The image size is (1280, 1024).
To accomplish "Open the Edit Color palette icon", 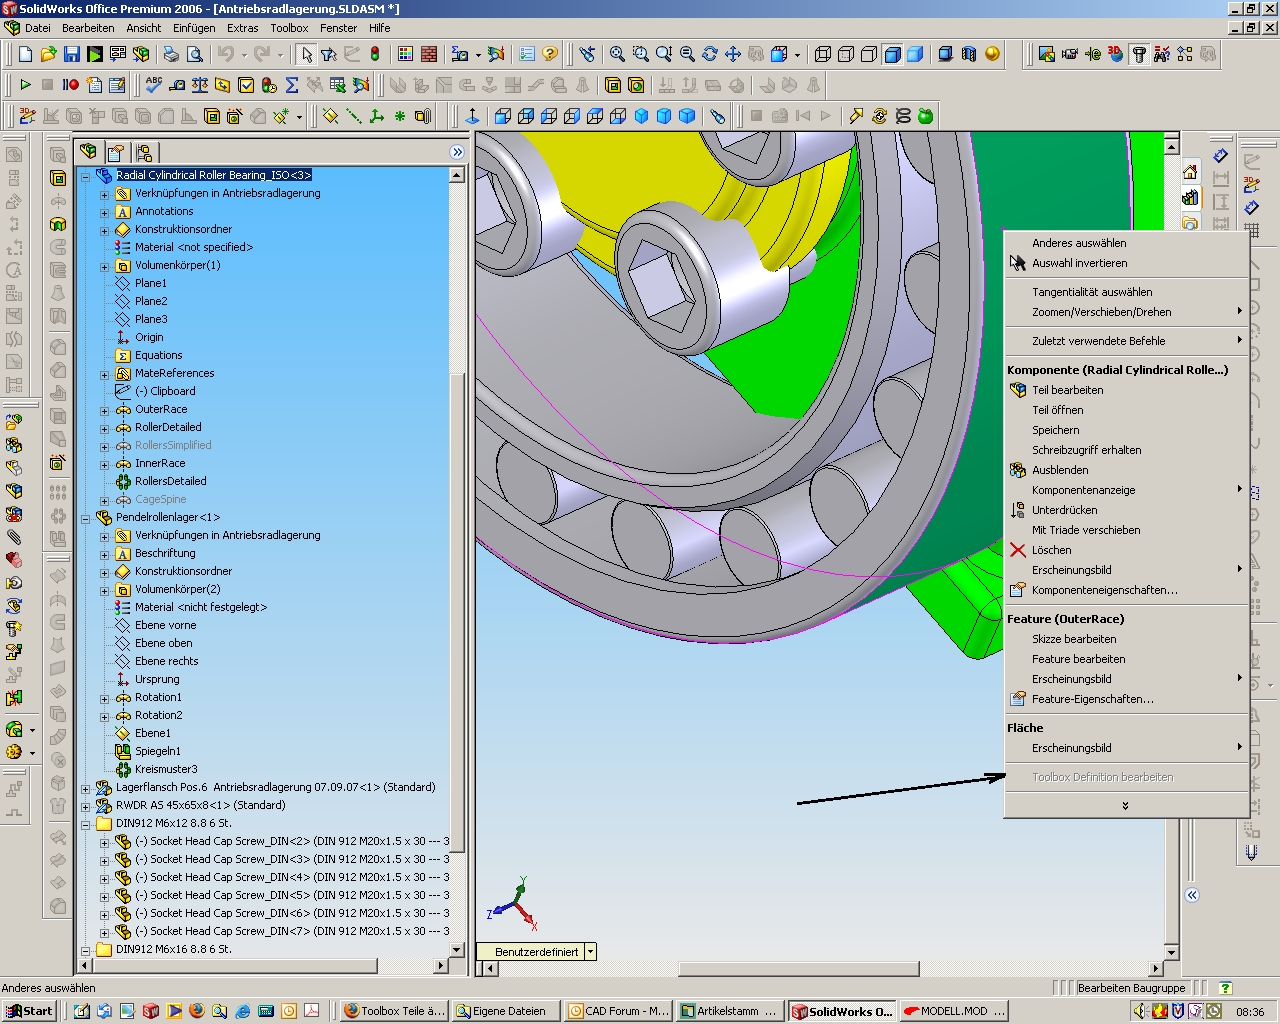I will pyautogui.click(x=405, y=54).
